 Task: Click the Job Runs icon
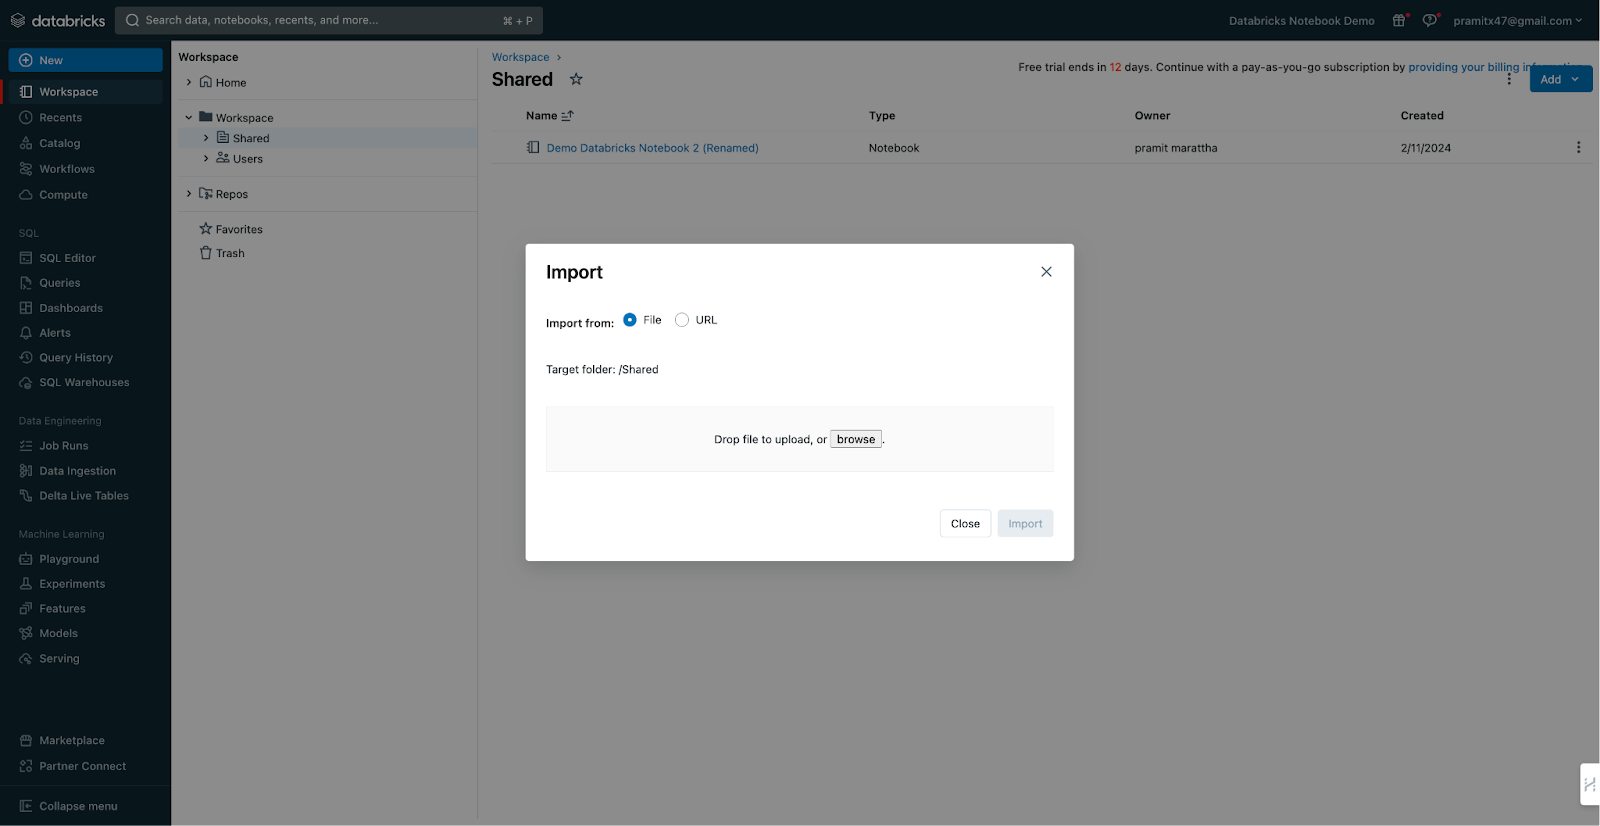26,446
